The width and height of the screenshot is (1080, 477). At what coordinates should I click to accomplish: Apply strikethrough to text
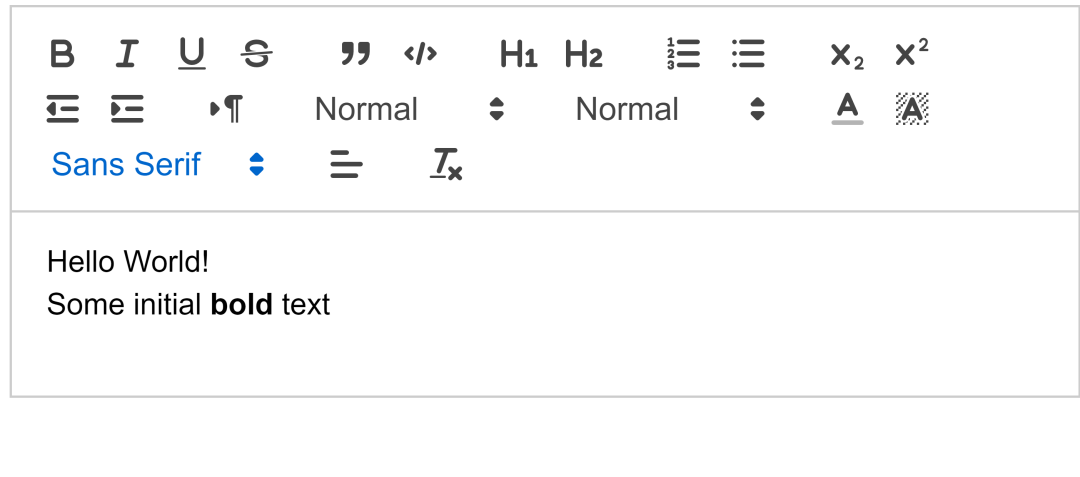pyautogui.click(x=257, y=54)
